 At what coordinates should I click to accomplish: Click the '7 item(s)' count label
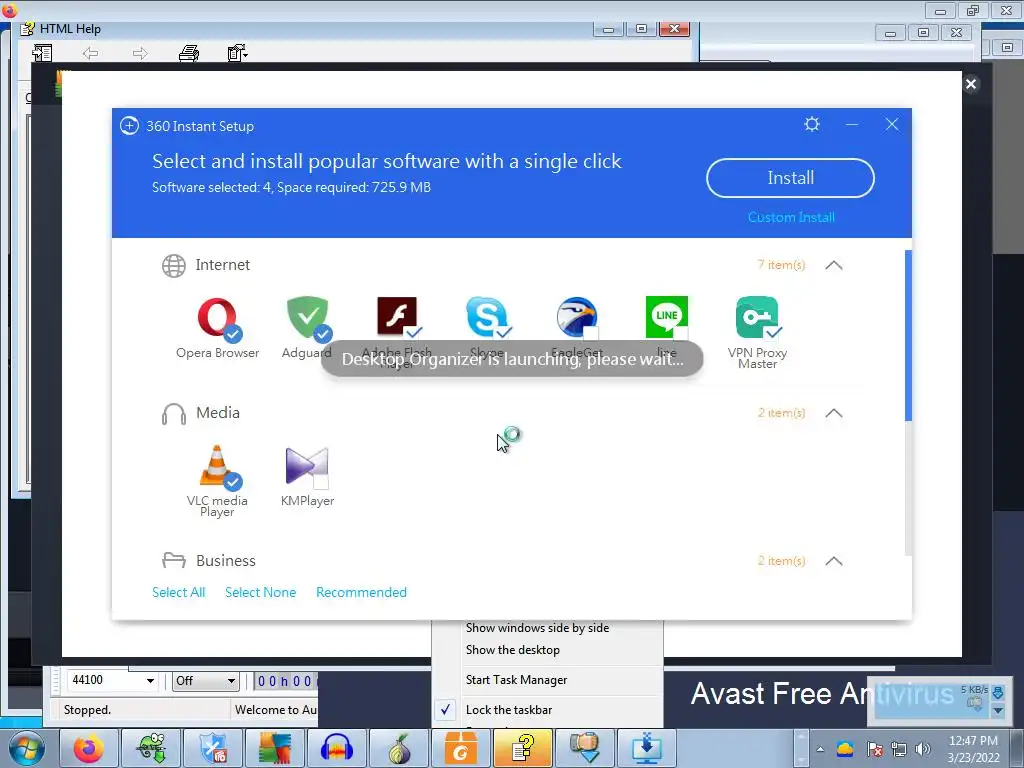pos(781,264)
